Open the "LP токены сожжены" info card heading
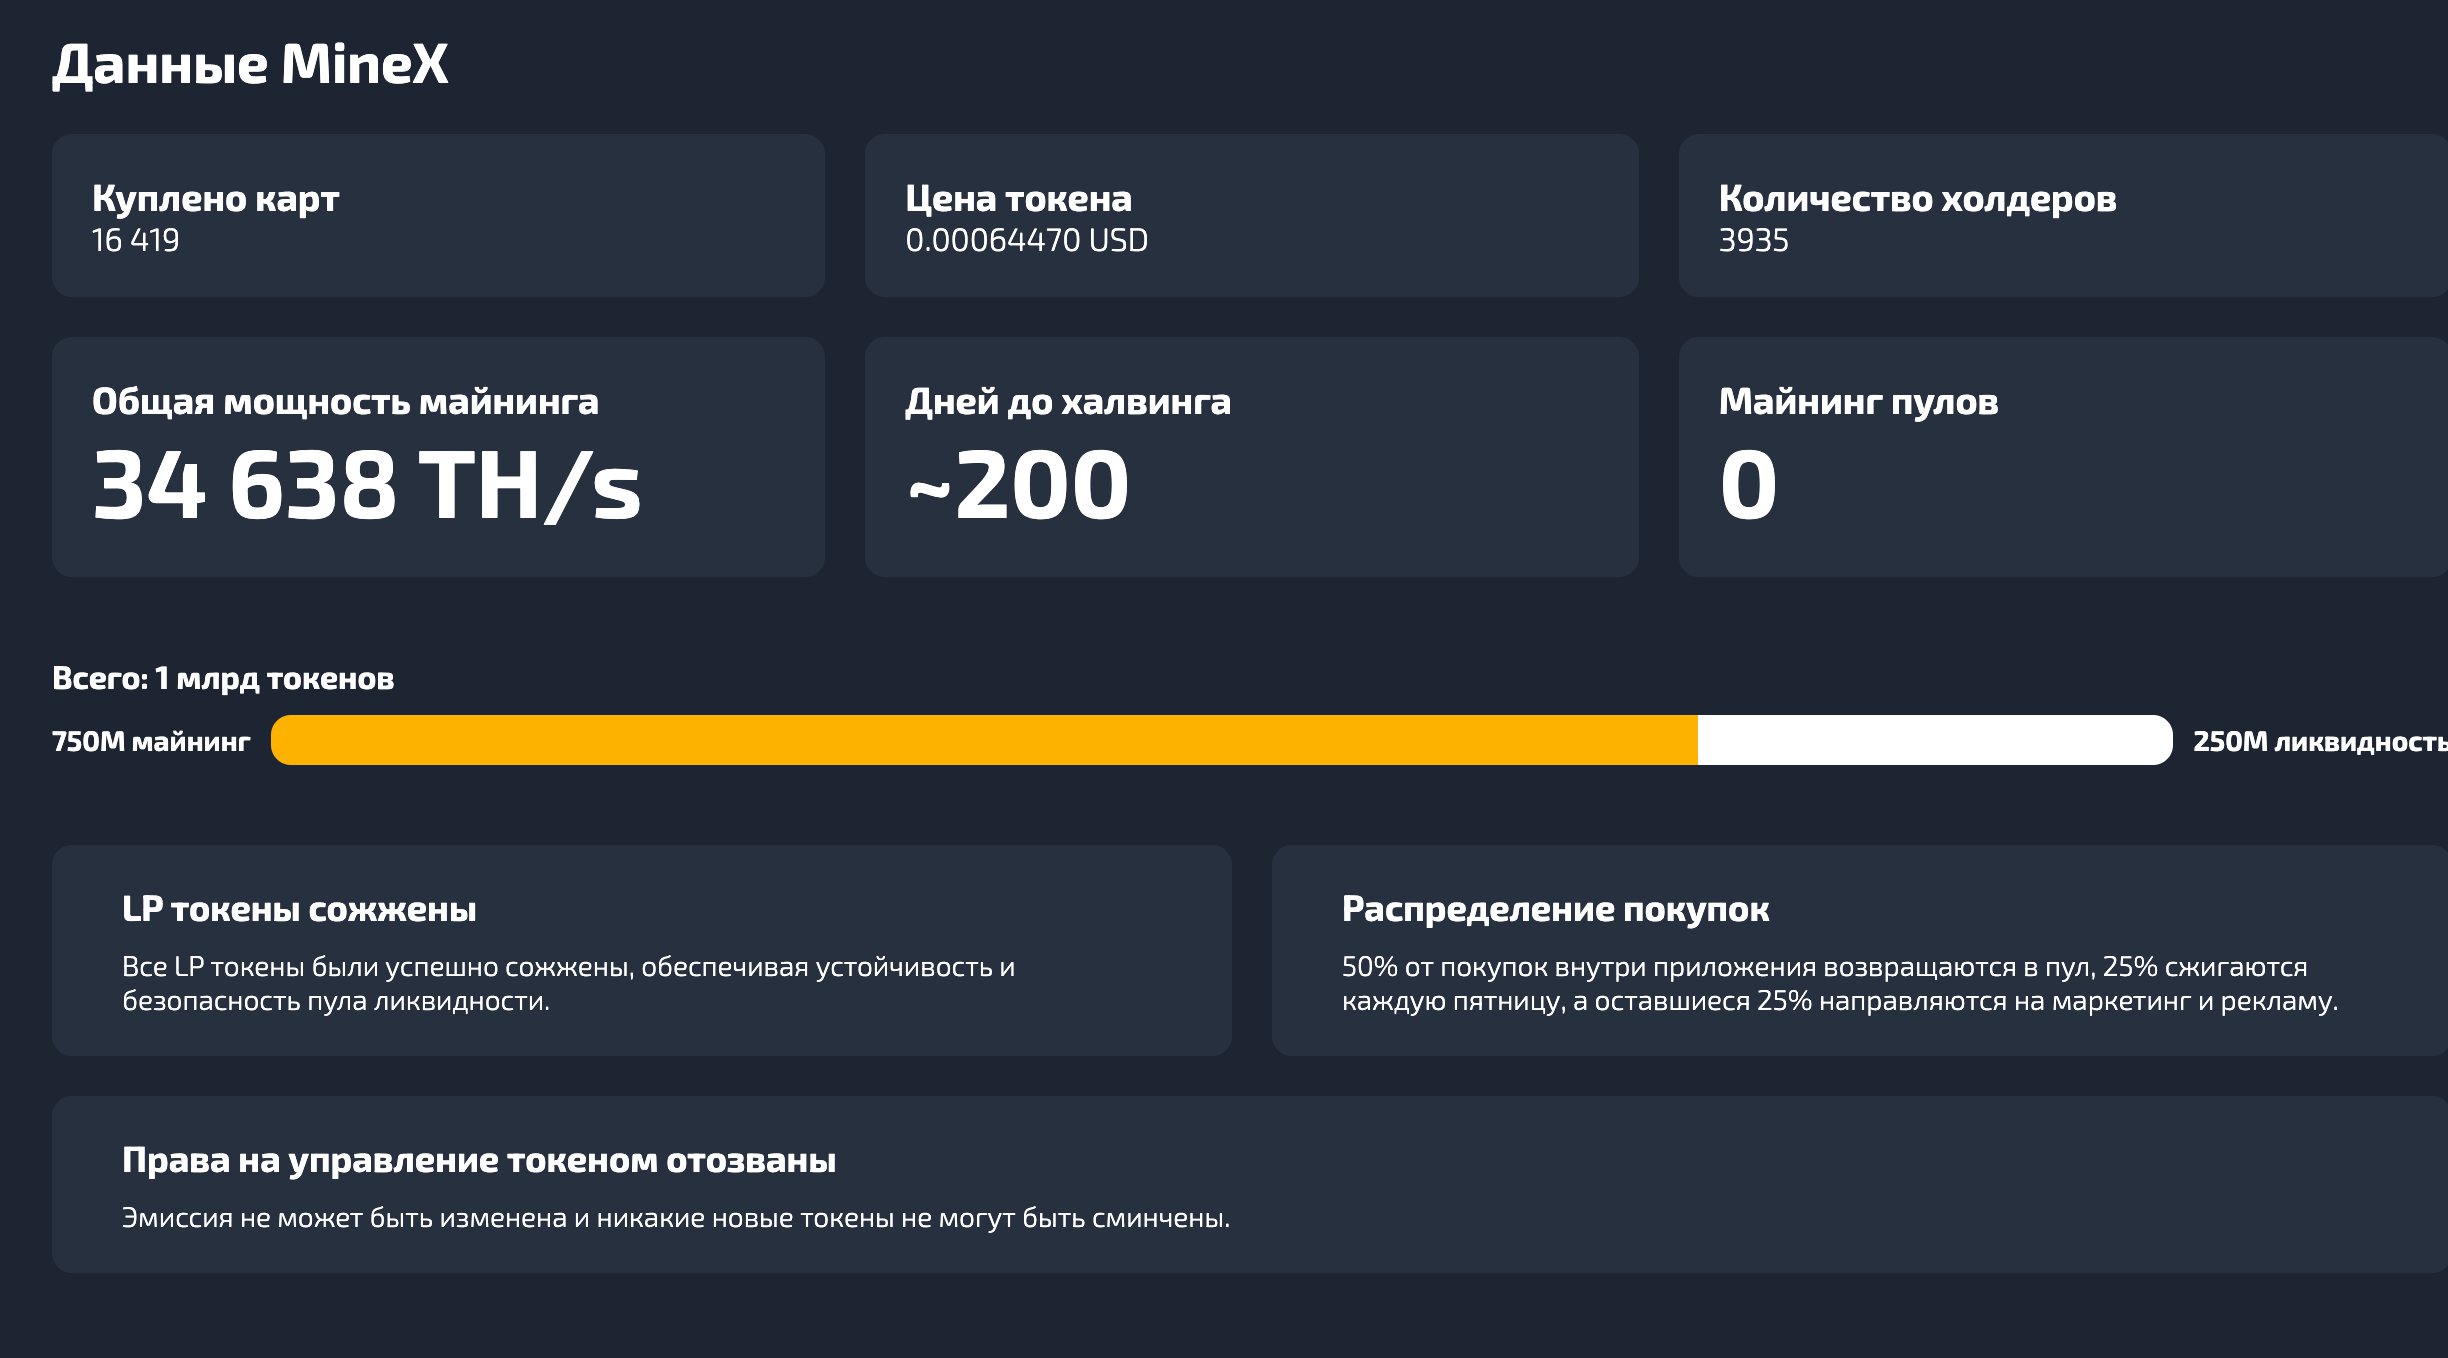Screen dimensions: 2448x1358 coord(299,909)
